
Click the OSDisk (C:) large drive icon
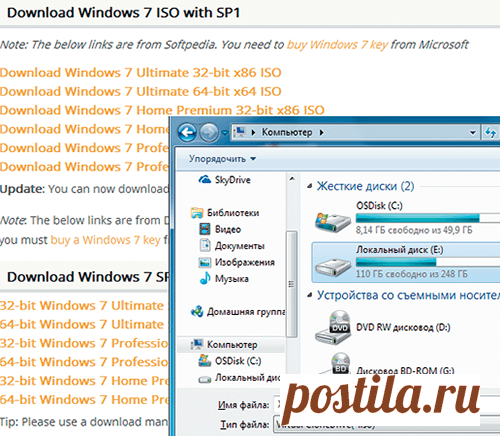[x=333, y=222]
